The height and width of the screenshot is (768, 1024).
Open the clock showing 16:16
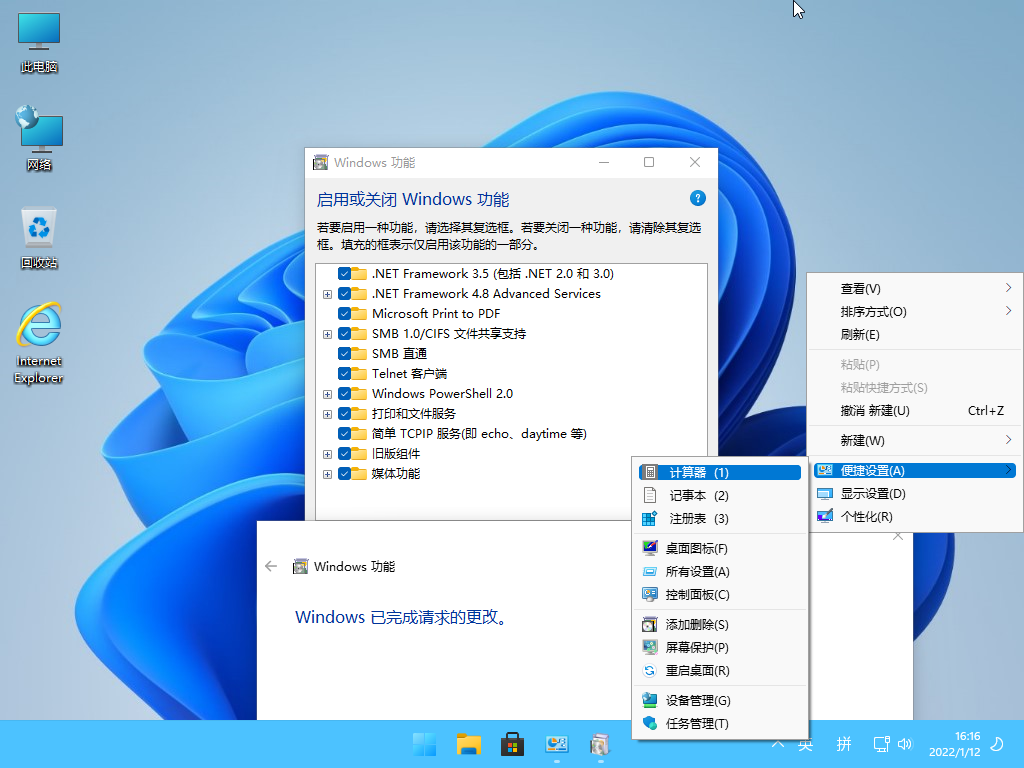tap(955, 744)
